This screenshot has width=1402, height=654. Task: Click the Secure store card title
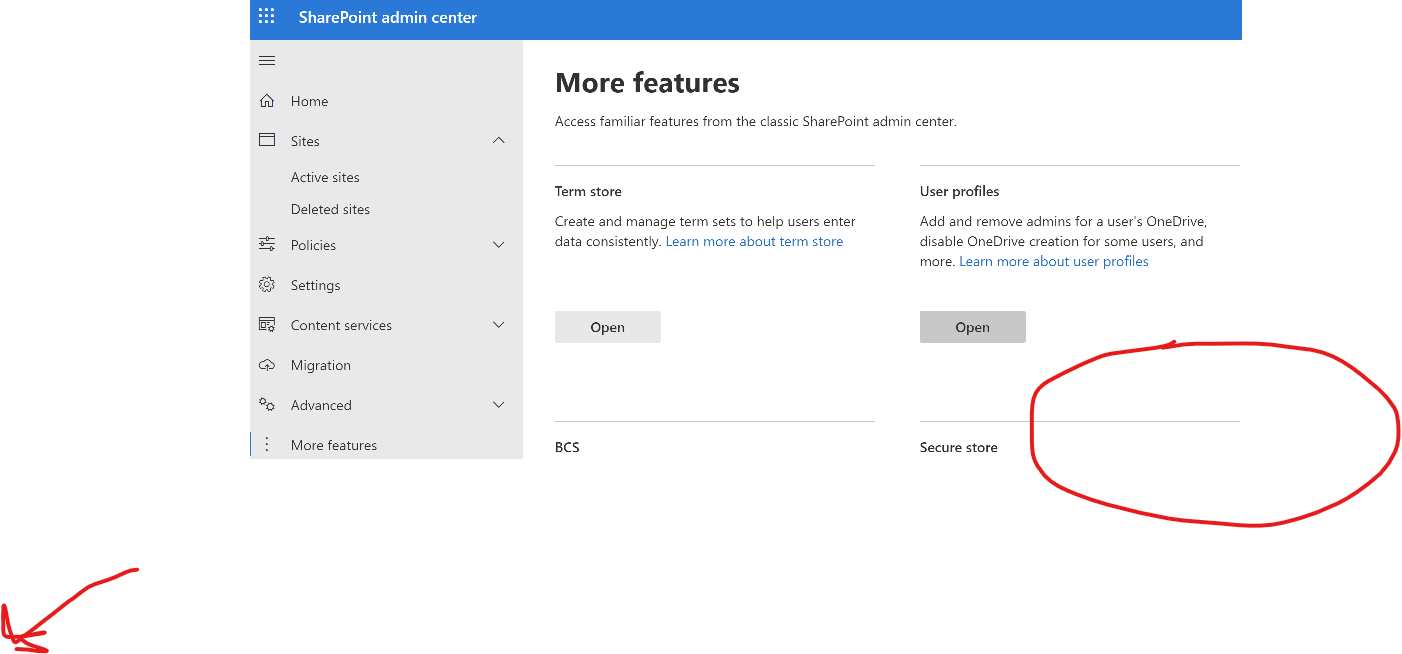(958, 447)
